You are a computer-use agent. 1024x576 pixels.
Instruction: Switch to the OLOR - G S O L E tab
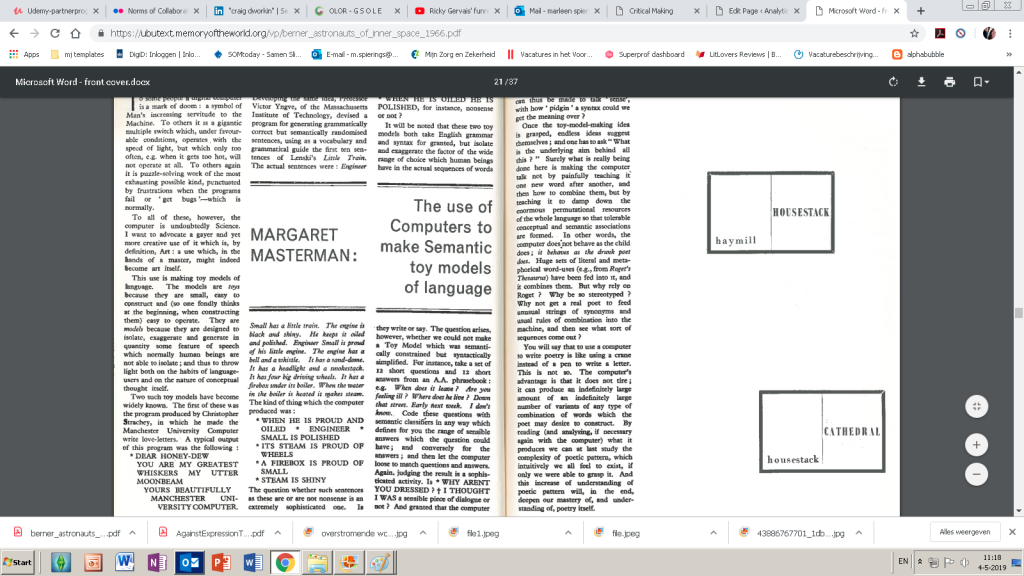click(355, 11)
